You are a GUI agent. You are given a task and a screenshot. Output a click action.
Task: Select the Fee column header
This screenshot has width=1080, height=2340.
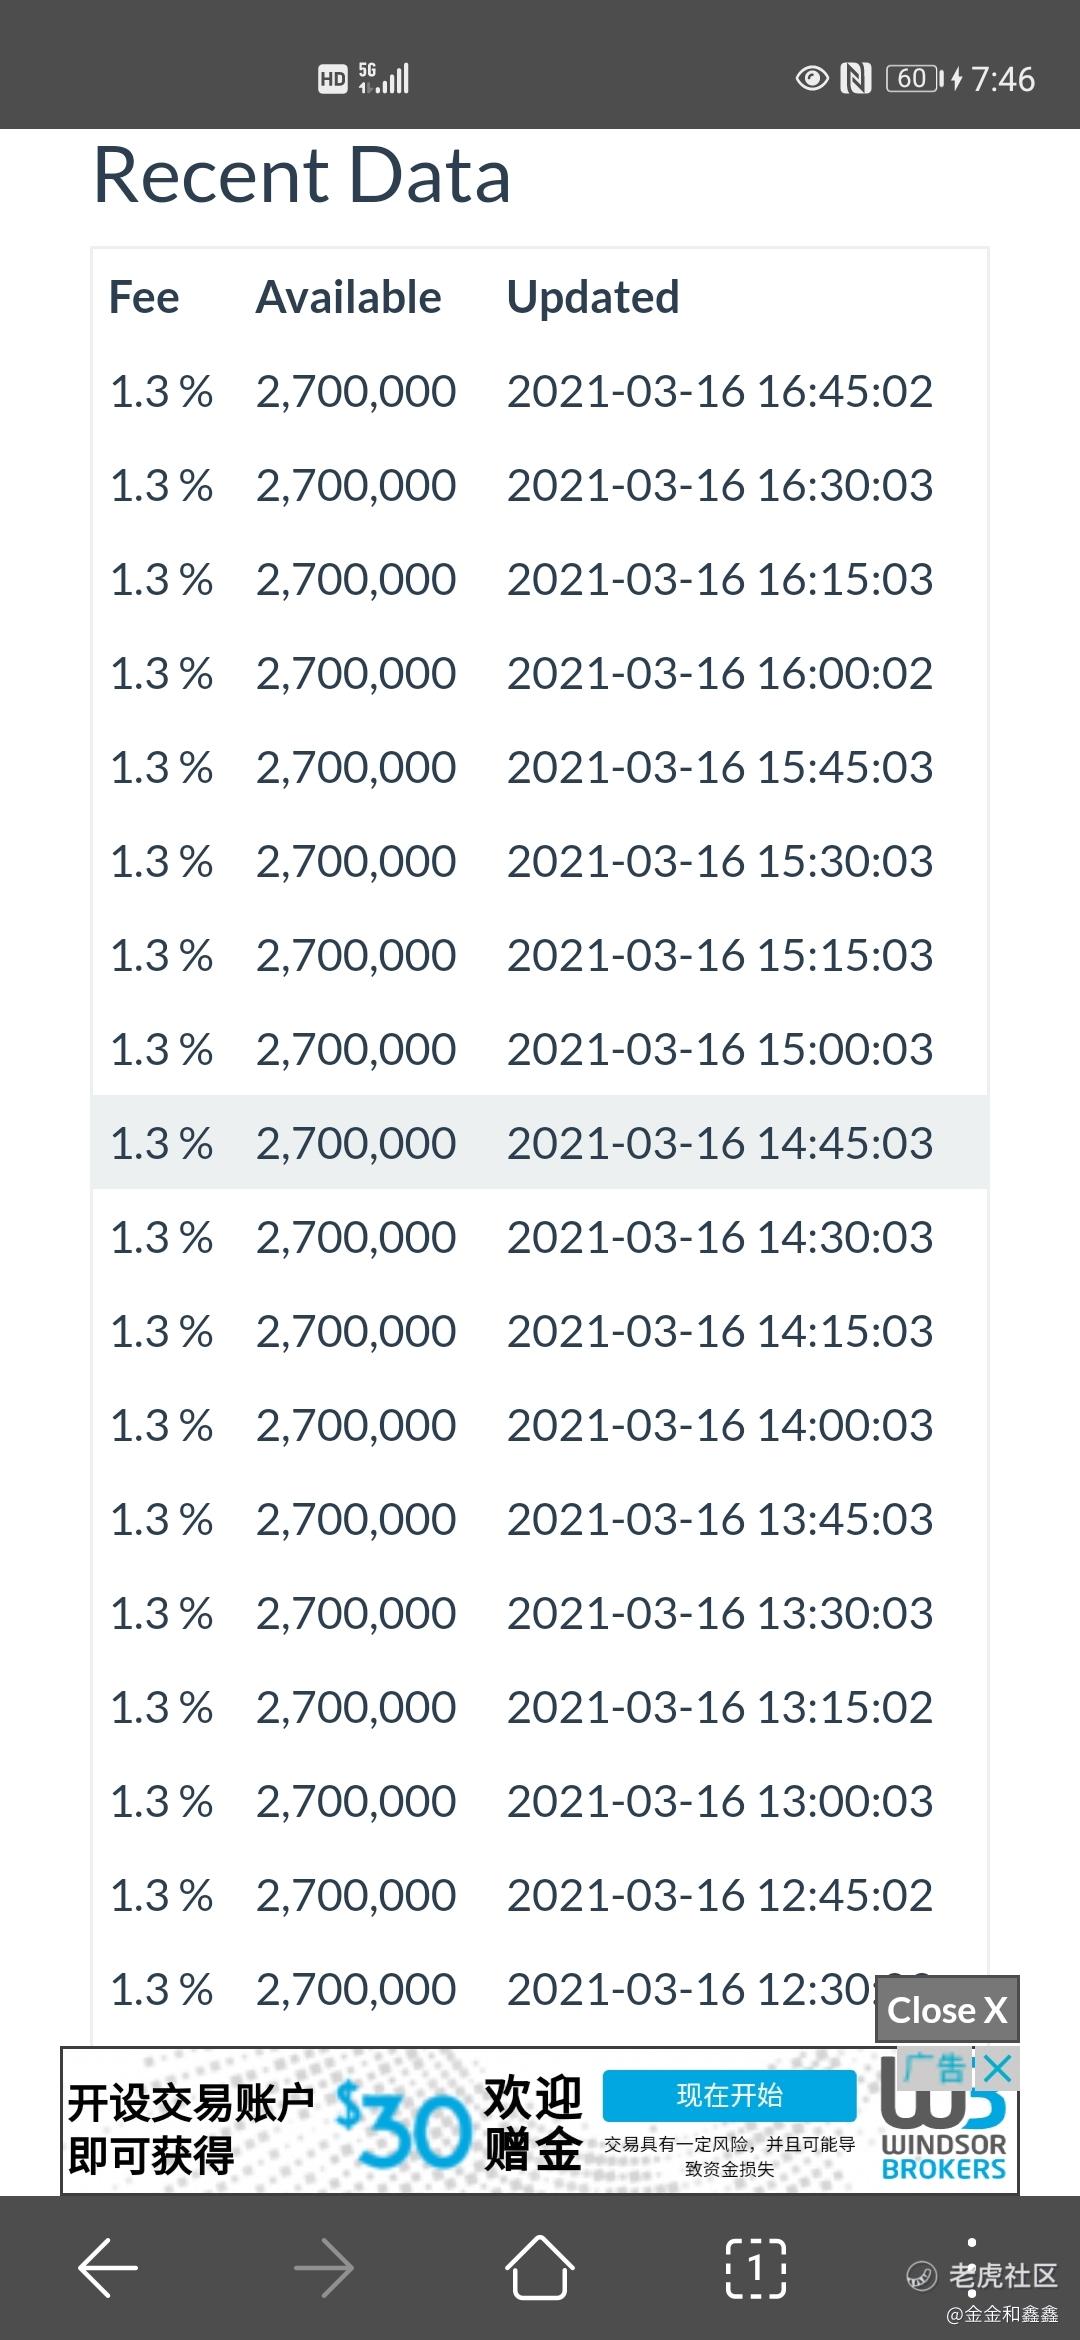pos(144,298)
